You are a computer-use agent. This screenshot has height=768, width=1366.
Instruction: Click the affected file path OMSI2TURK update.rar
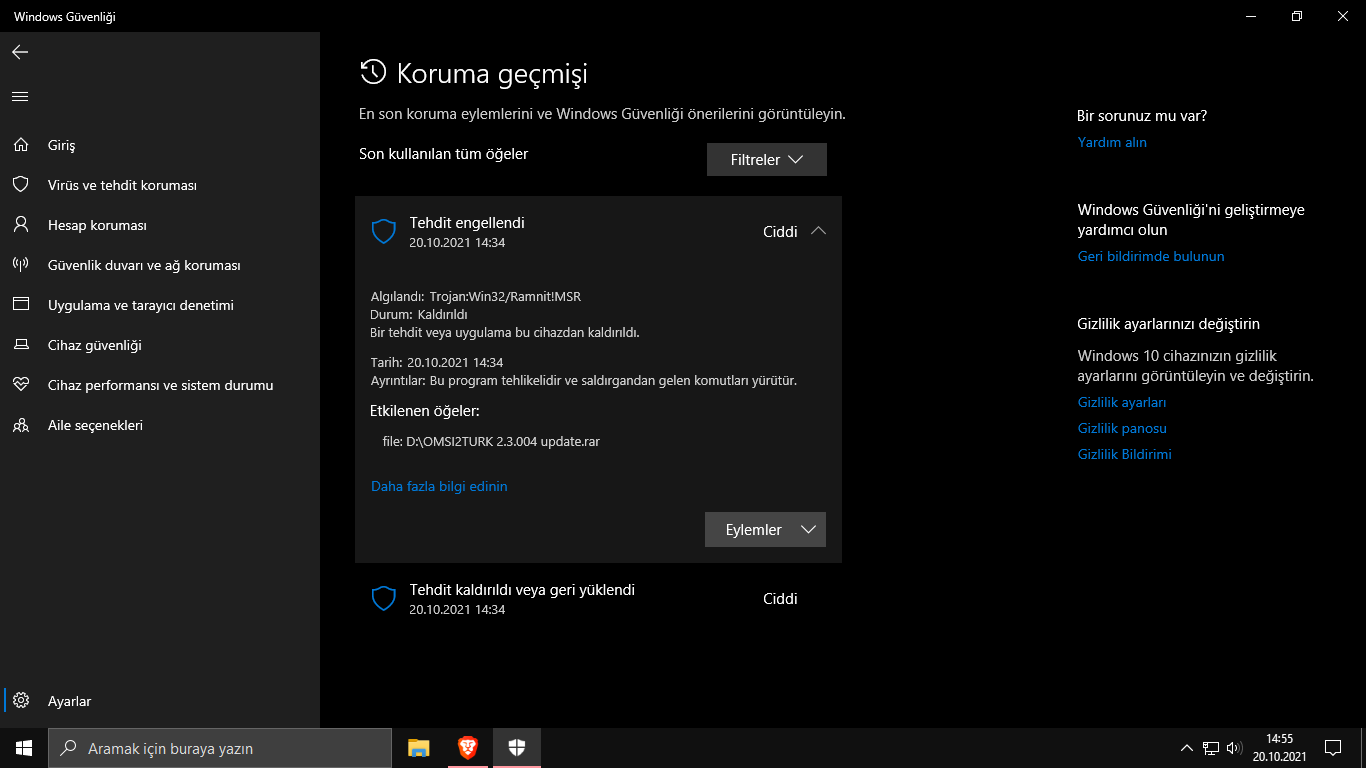pos(491,440)
